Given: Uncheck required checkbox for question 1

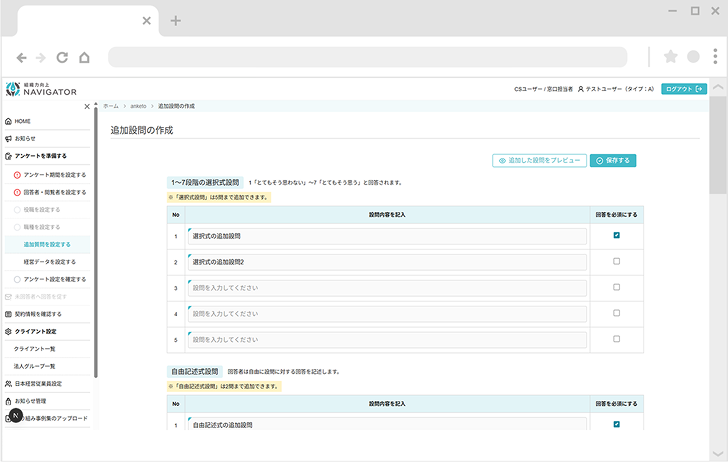Looking at the screenshot, I should tap(616, 235).
